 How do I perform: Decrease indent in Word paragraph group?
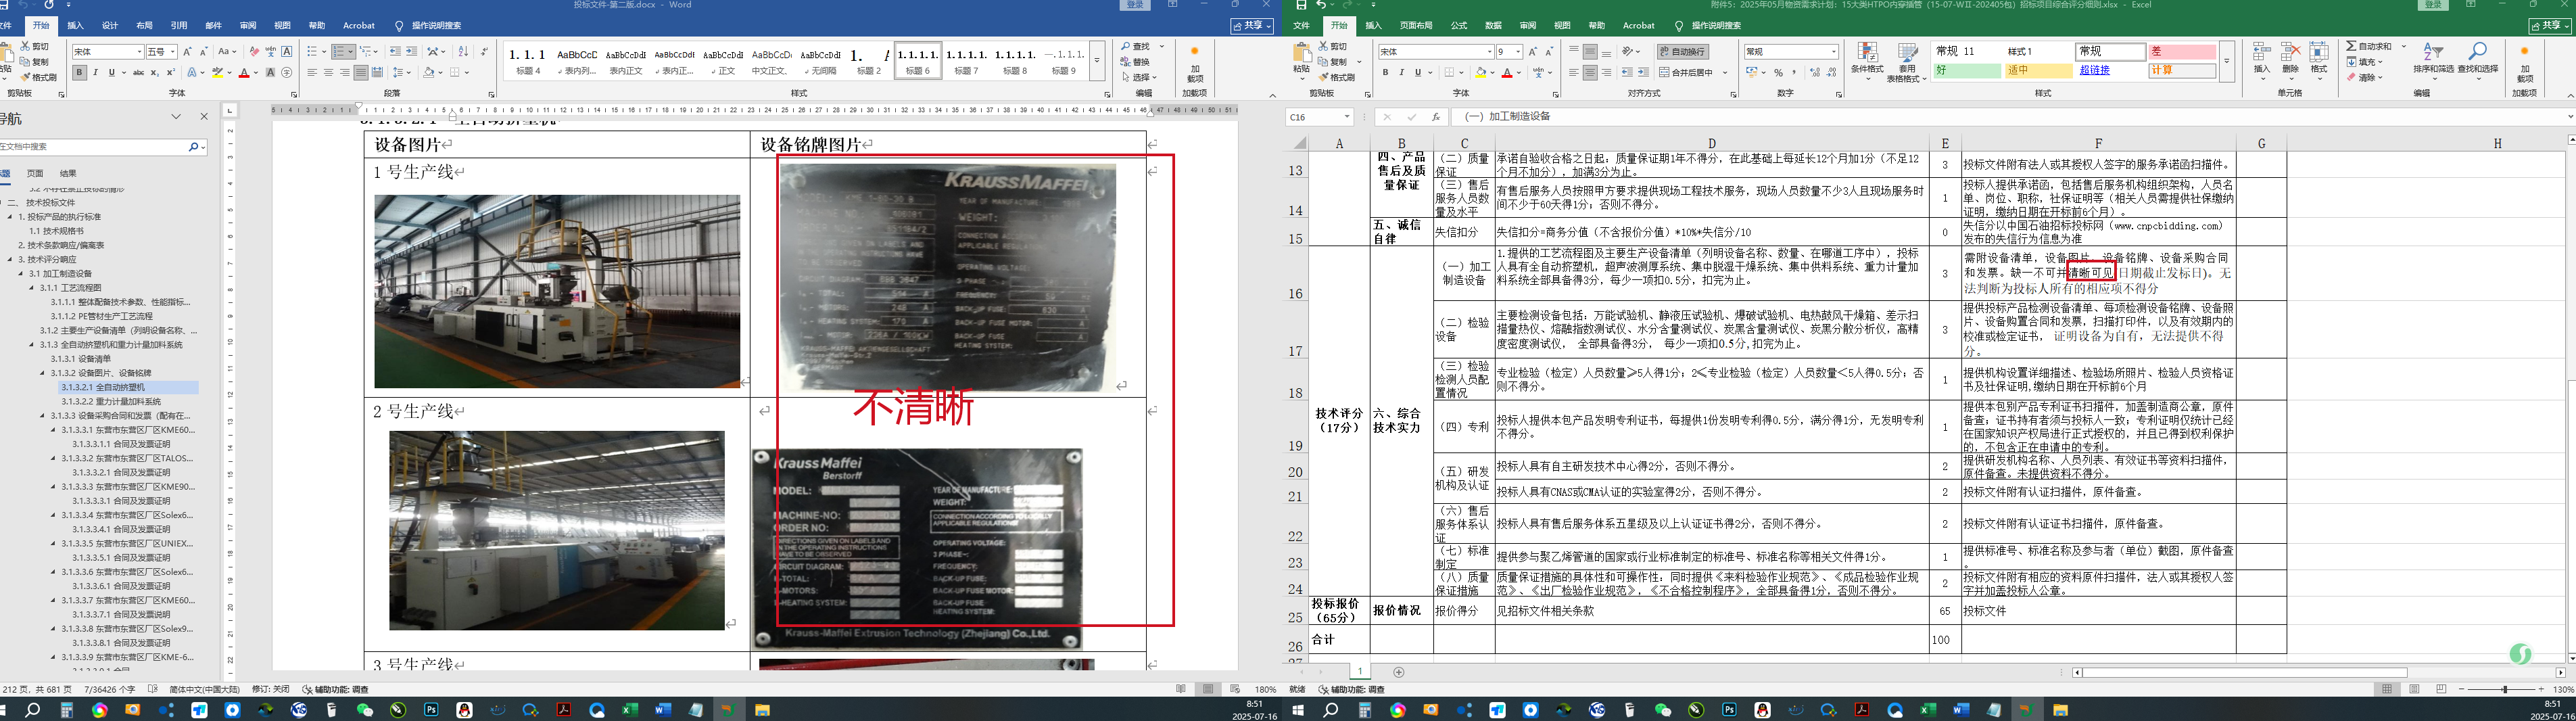coord(395,51)
